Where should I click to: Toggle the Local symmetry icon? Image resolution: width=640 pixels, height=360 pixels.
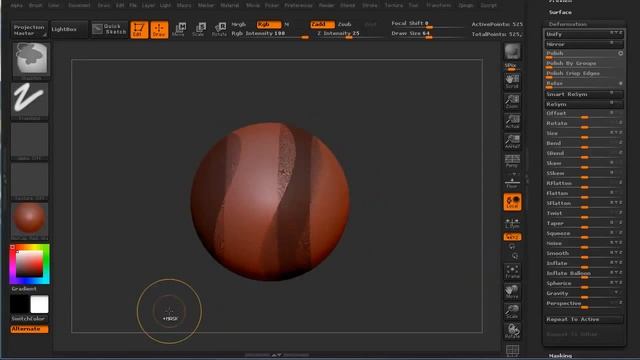tap(512, 202)
